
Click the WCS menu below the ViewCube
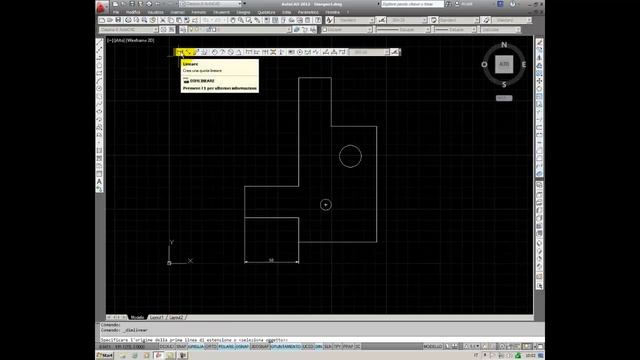pos(504,98)
